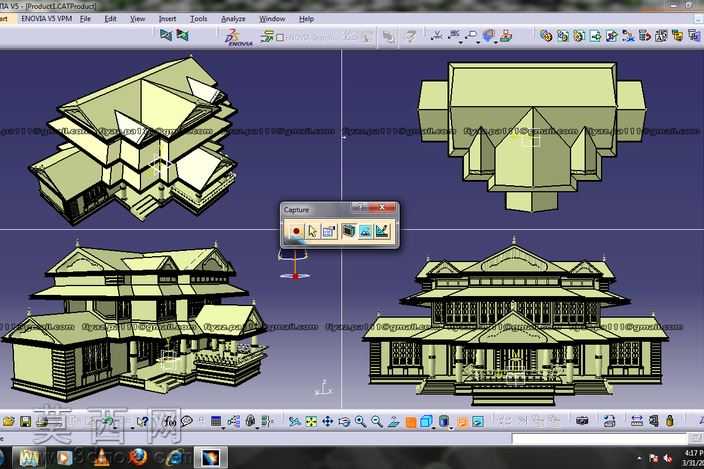
Task: Open the Help menu
Action: [306, 19]
